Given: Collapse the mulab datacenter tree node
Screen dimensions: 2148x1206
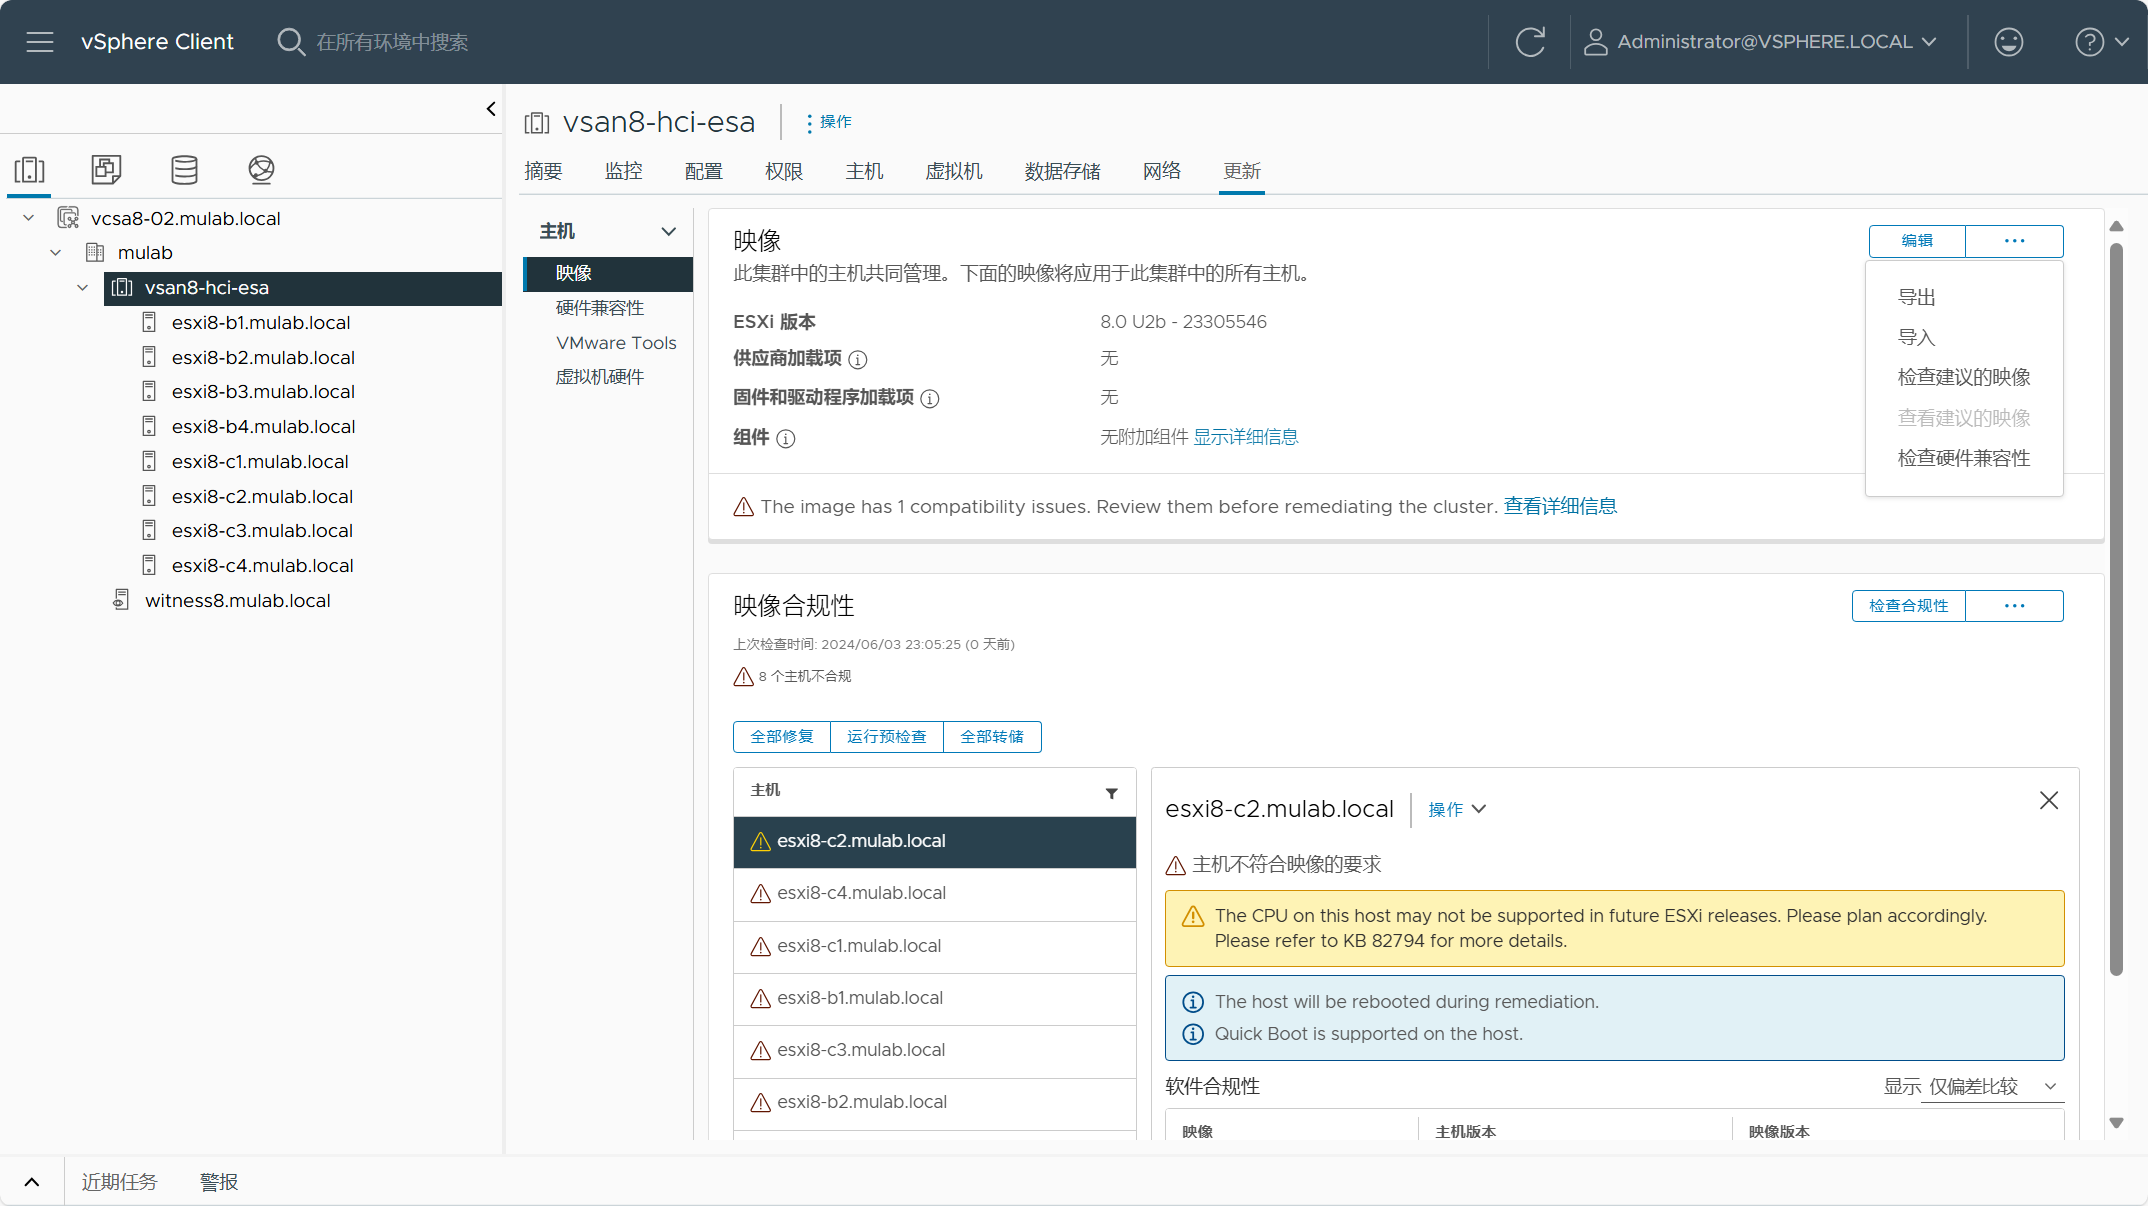Looking at the screenshot, I should point(56,253).
